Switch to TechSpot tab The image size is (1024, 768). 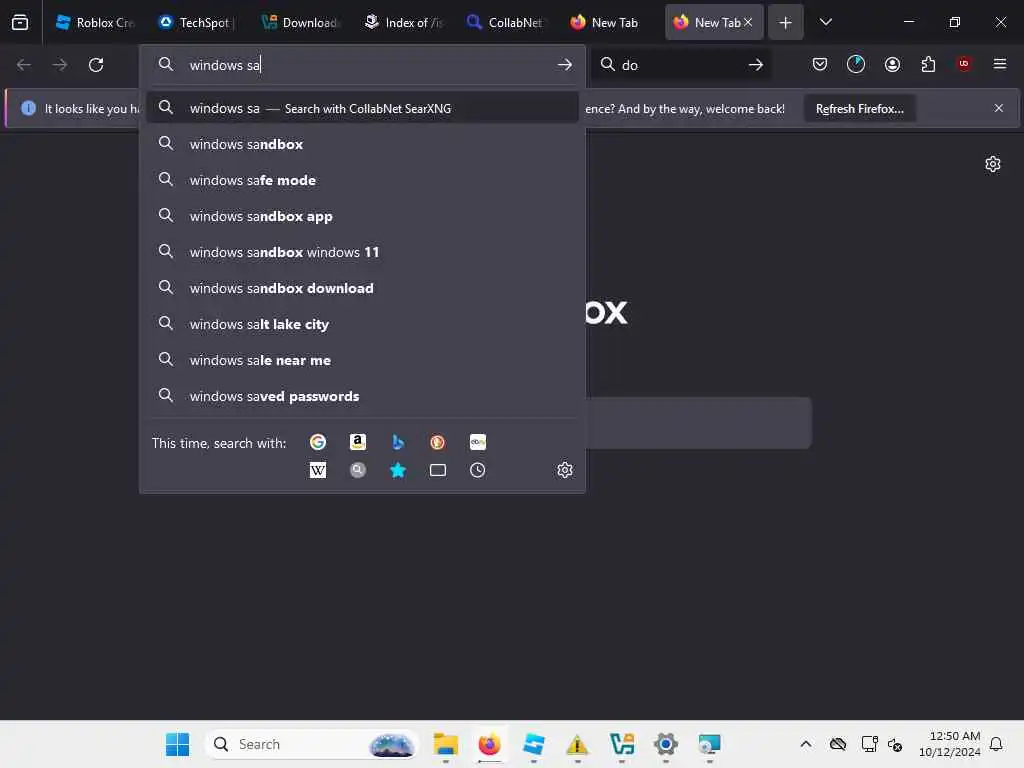[197, 22]
